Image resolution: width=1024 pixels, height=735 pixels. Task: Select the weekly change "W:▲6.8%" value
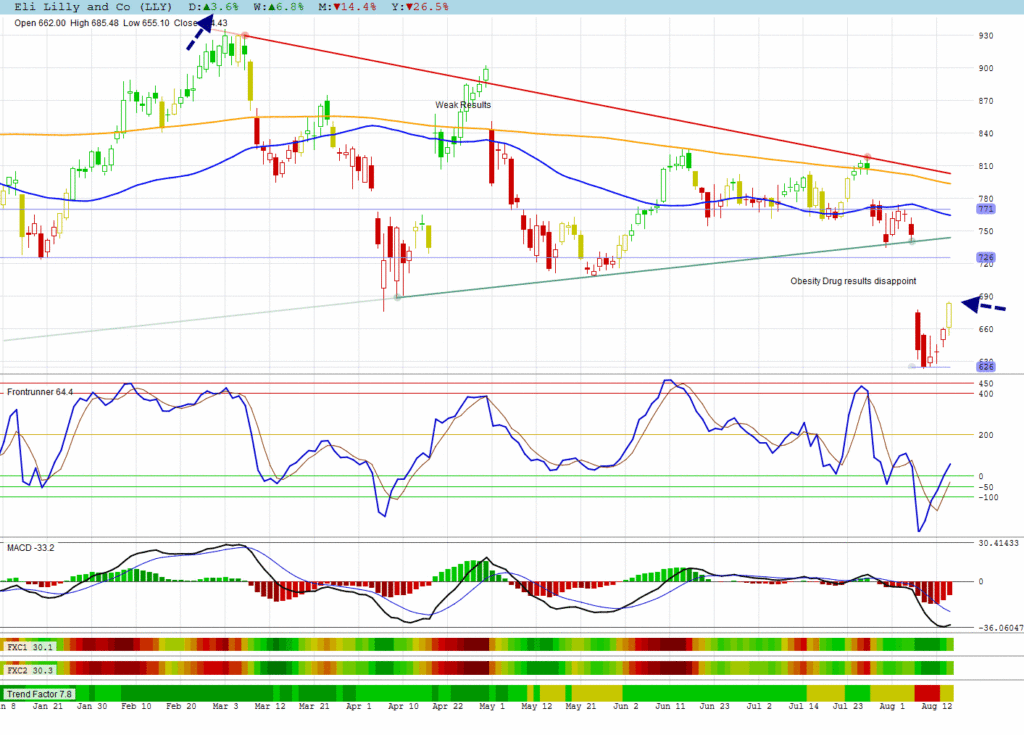278,7
